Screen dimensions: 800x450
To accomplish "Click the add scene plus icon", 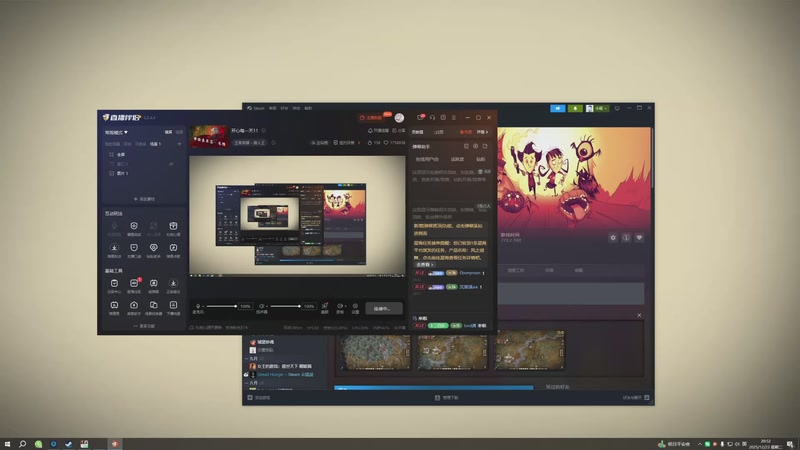I will (179, 144).
